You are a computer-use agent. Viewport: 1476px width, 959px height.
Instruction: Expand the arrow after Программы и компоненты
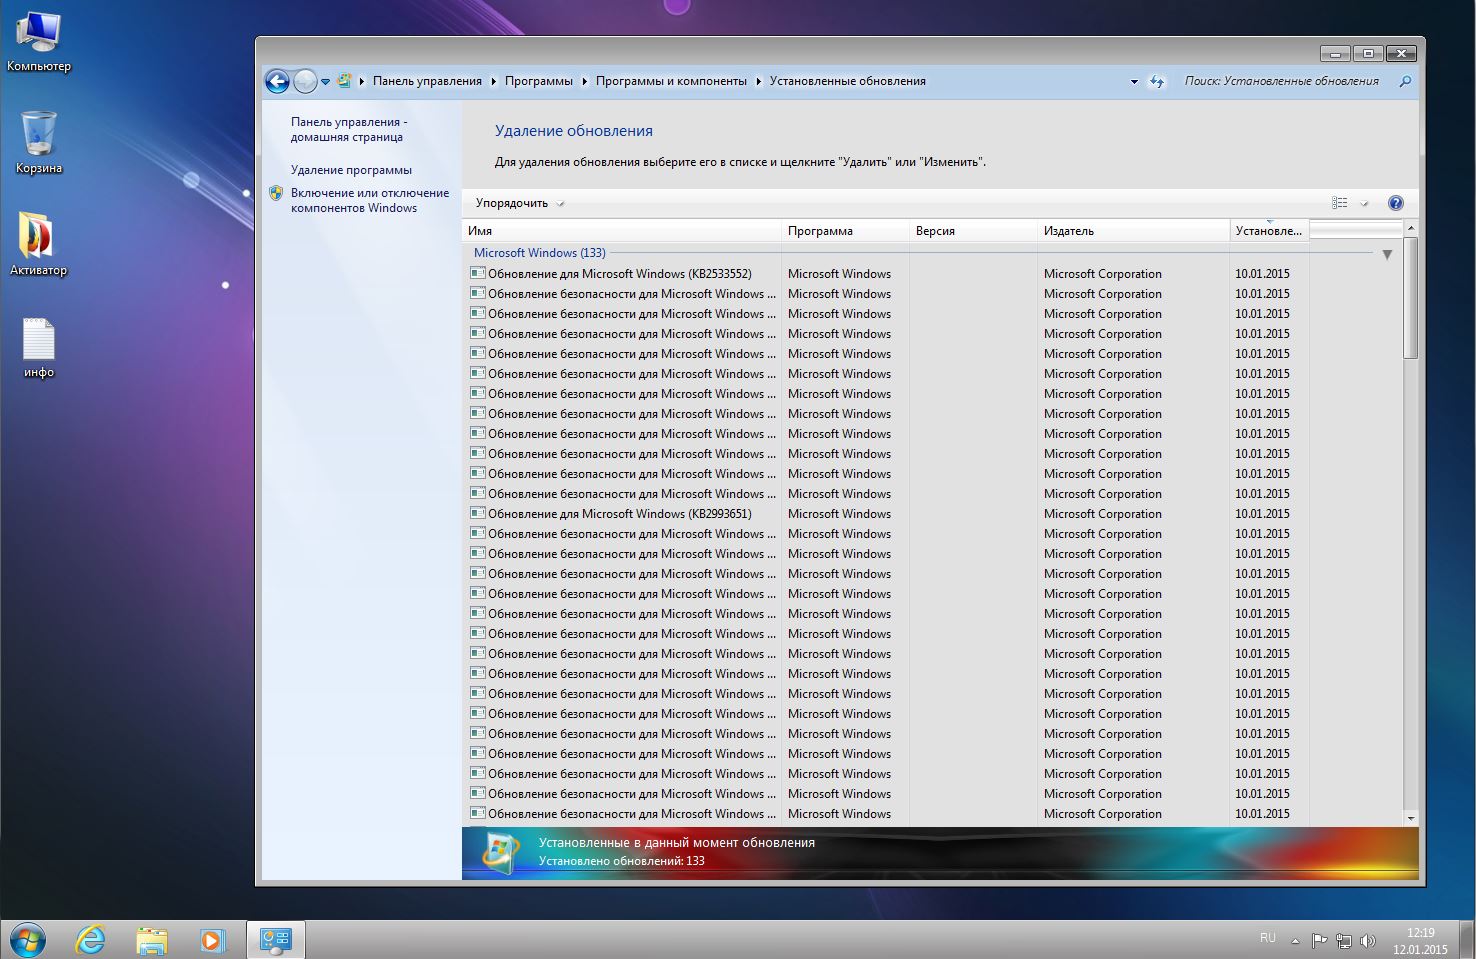759,81
